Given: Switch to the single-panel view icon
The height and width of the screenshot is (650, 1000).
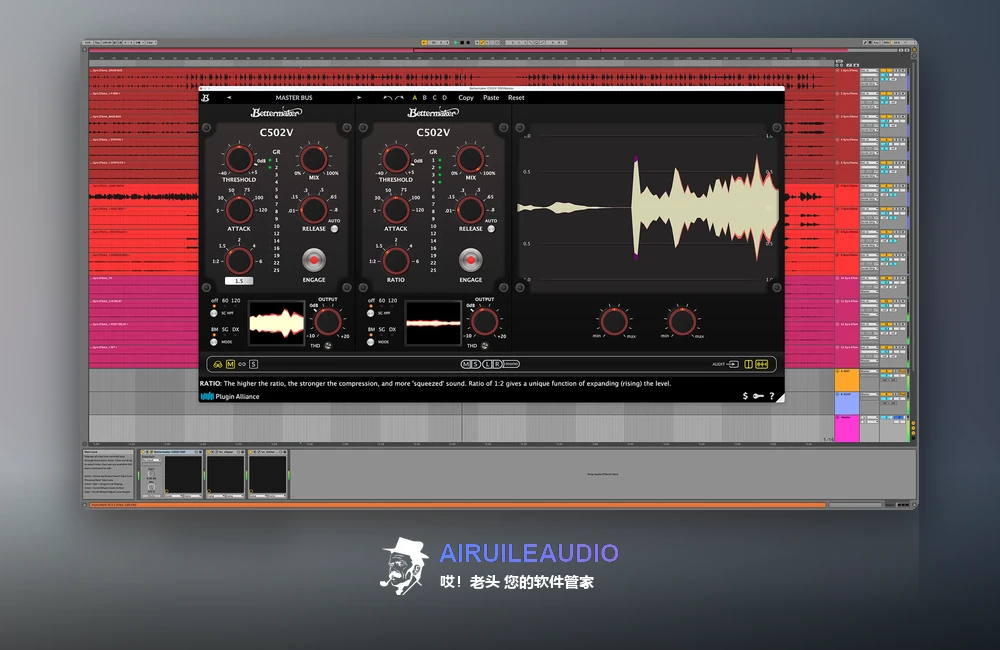Looking at the screenshot, I should point(749,364).
